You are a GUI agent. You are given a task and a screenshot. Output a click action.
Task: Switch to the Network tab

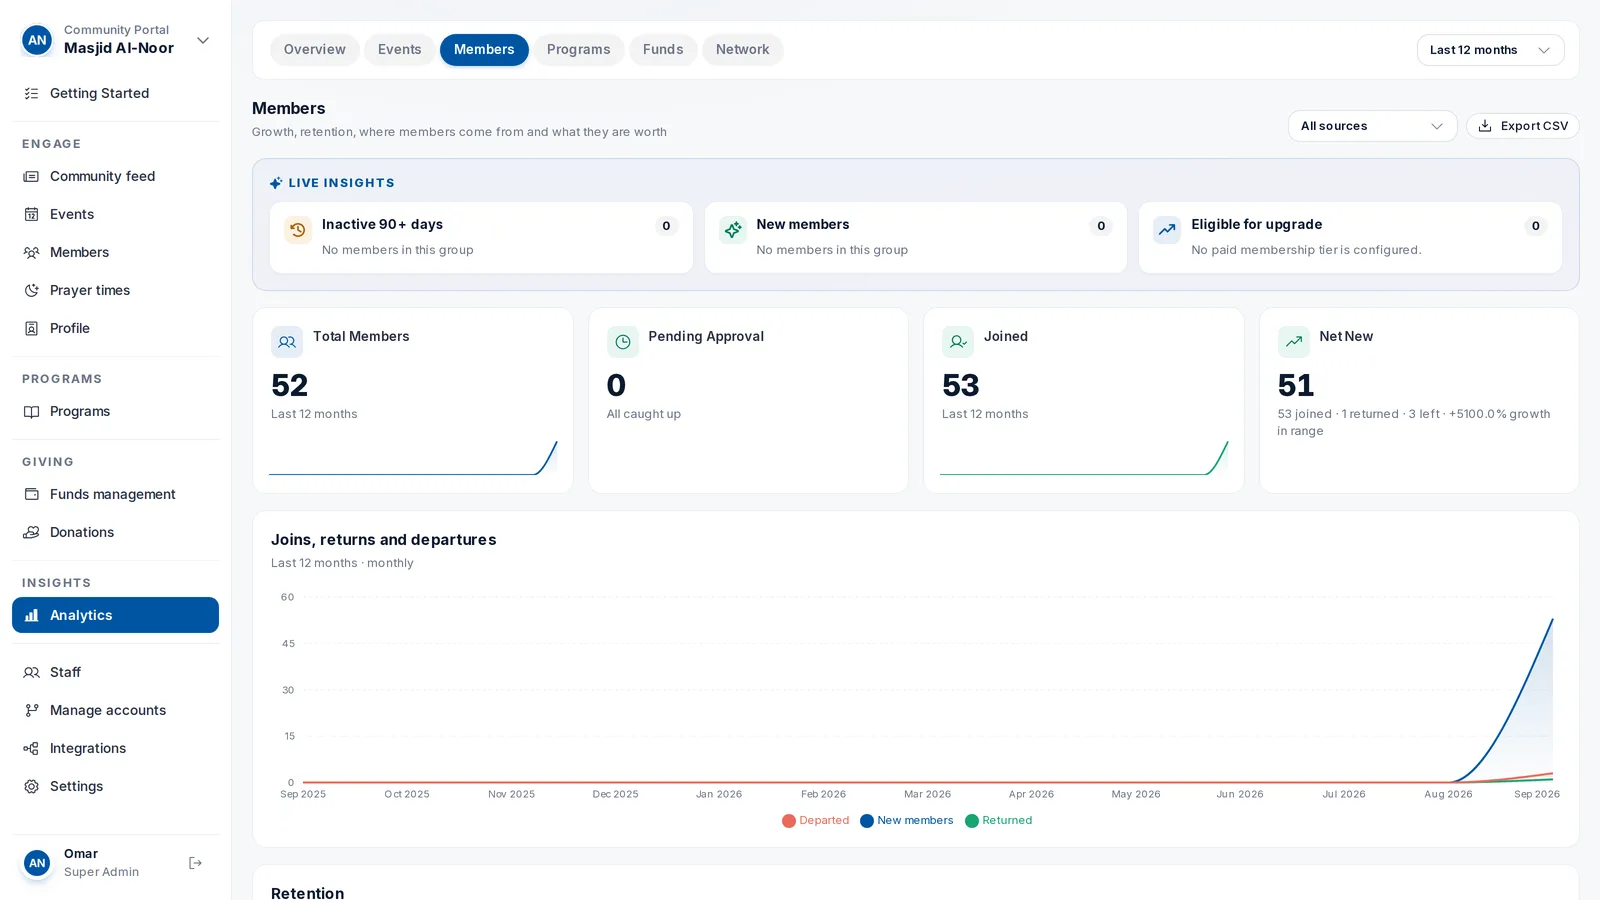(742, 50)
